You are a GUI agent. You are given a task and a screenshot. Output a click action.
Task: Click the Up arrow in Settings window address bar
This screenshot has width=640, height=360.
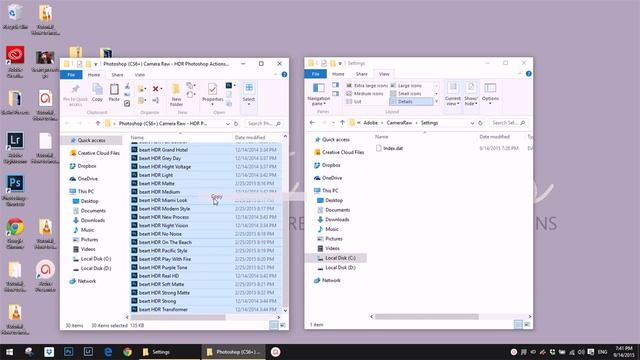(x=342, y=122)
